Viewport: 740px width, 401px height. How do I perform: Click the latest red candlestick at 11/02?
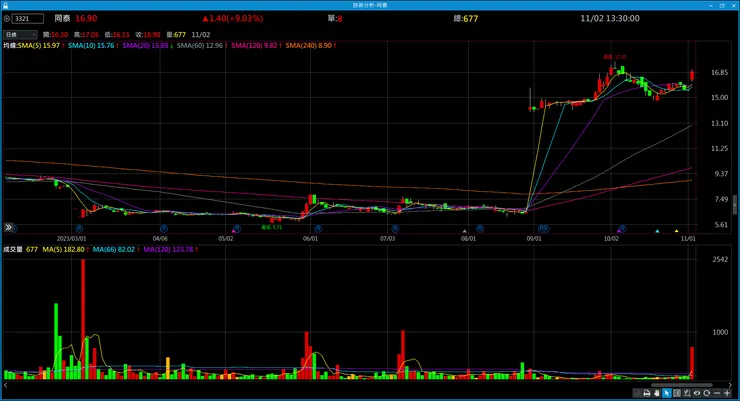pyautogui.click(x=692, y=75)
